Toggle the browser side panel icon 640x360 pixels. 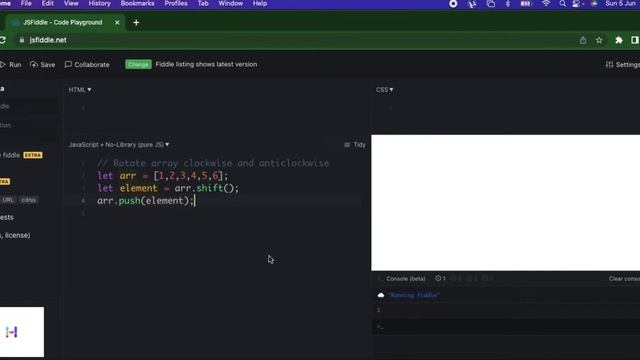635,40
